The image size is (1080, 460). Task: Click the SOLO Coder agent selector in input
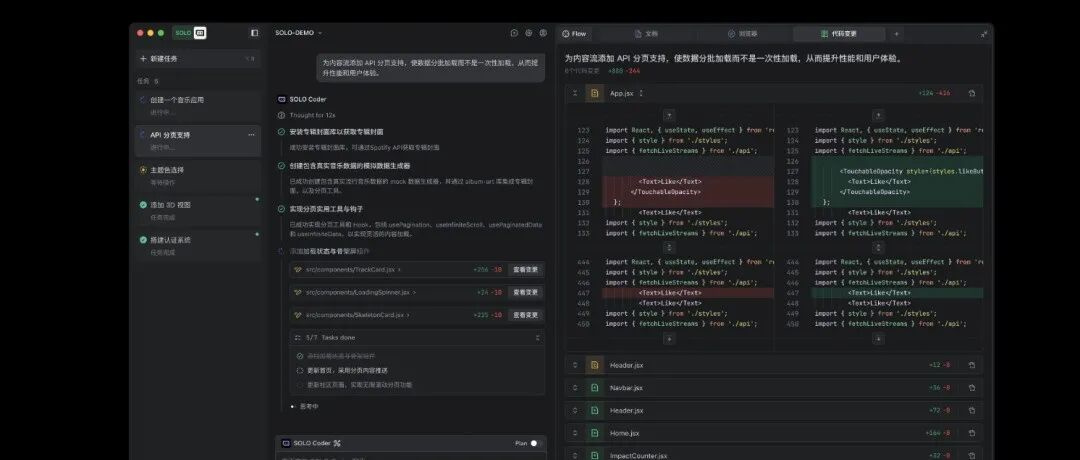tap(311, 443)
